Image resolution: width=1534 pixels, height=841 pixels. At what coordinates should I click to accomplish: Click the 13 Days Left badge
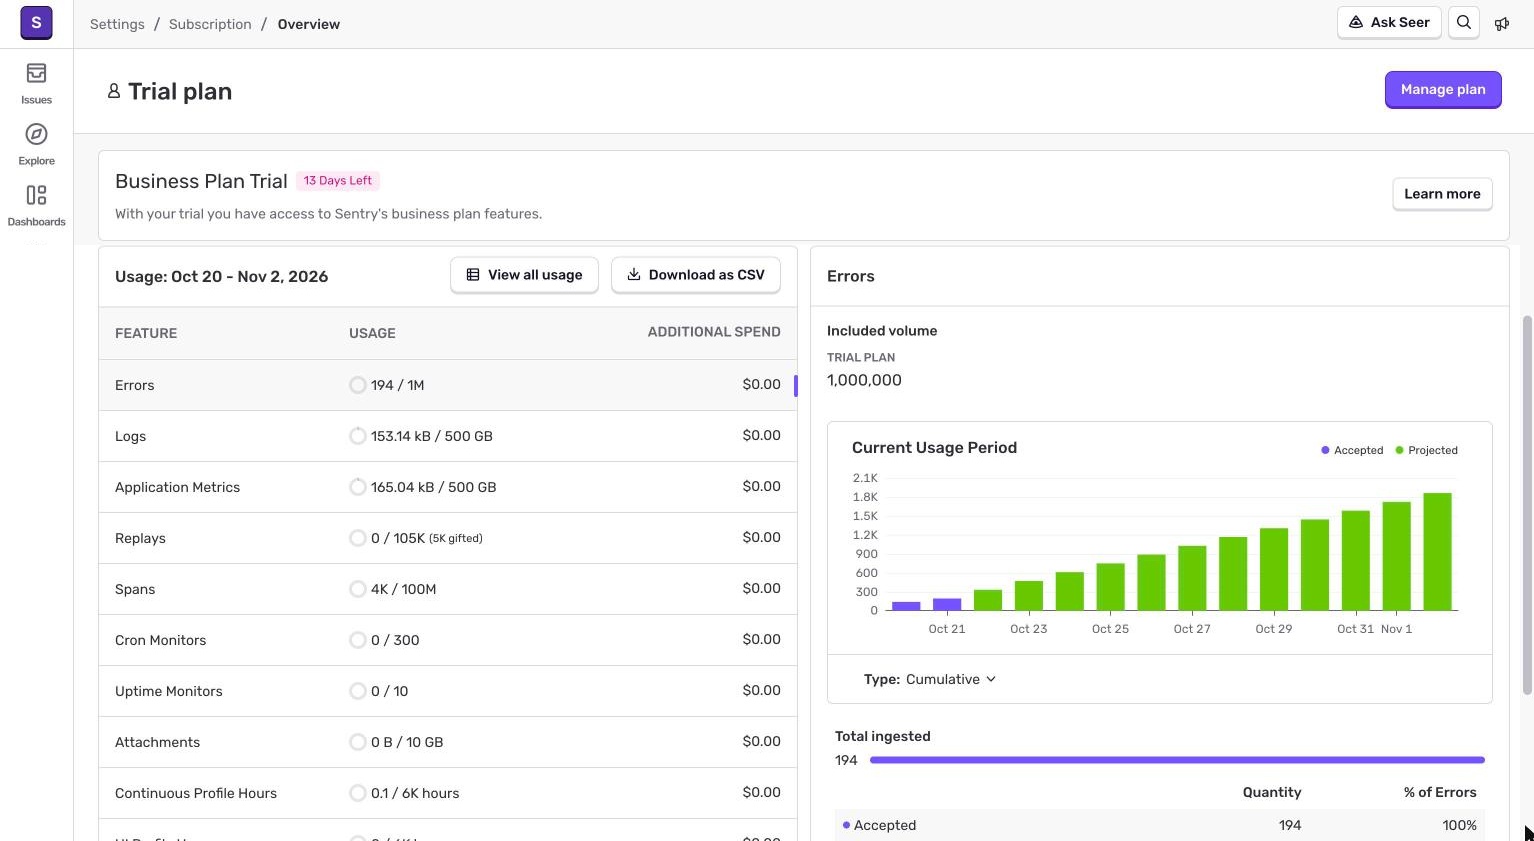click(338, 181)
